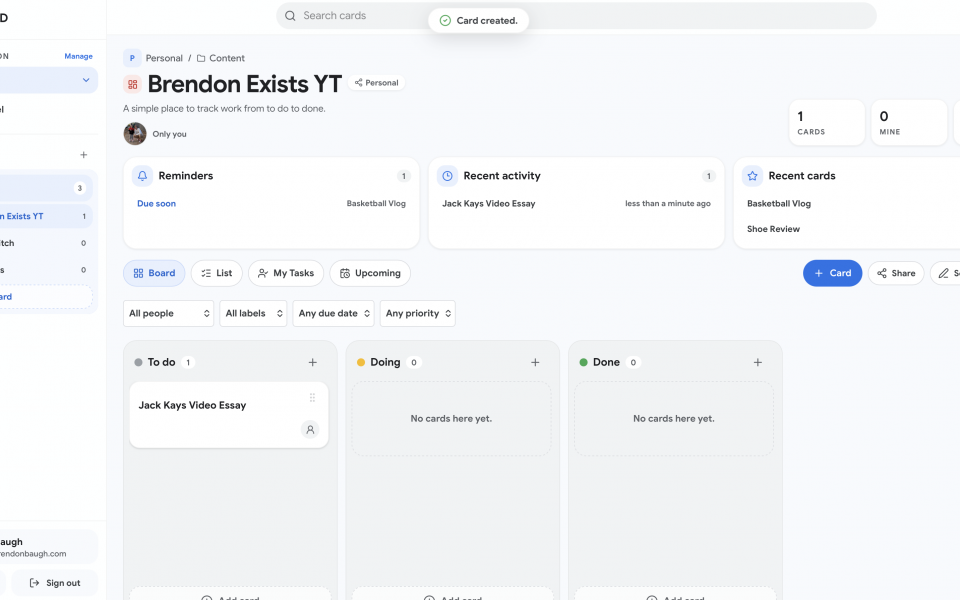Open the Manage link in sidebar
The width and height of the screenshot is (960, 600).
click(x=78, y=56)
